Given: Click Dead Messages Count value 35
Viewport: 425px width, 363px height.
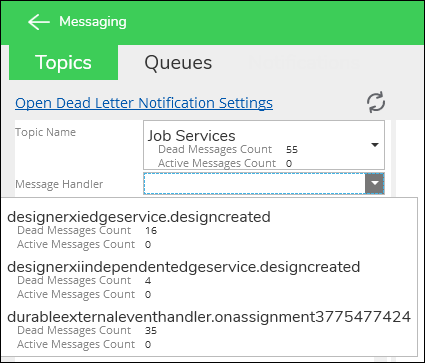Looking at the screenshot, I should coord(151,330).
